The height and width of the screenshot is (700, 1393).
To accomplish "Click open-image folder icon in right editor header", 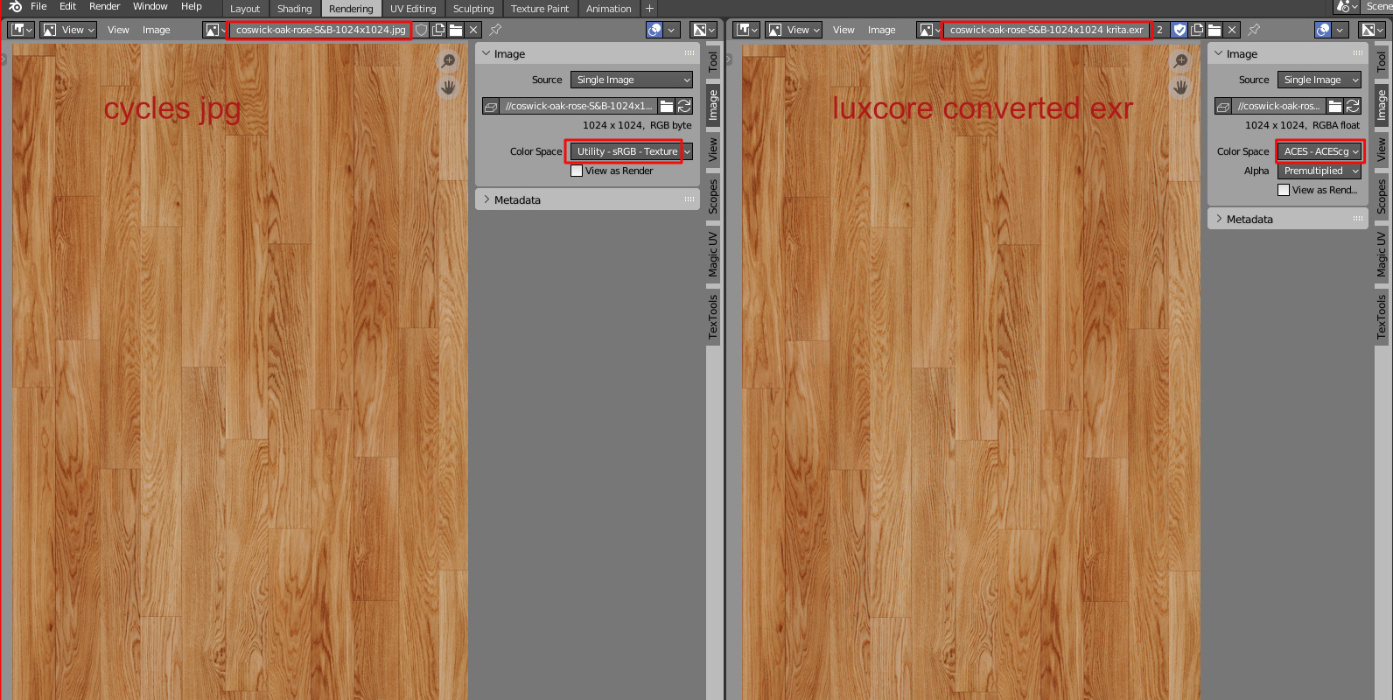I will [1214, 30].
